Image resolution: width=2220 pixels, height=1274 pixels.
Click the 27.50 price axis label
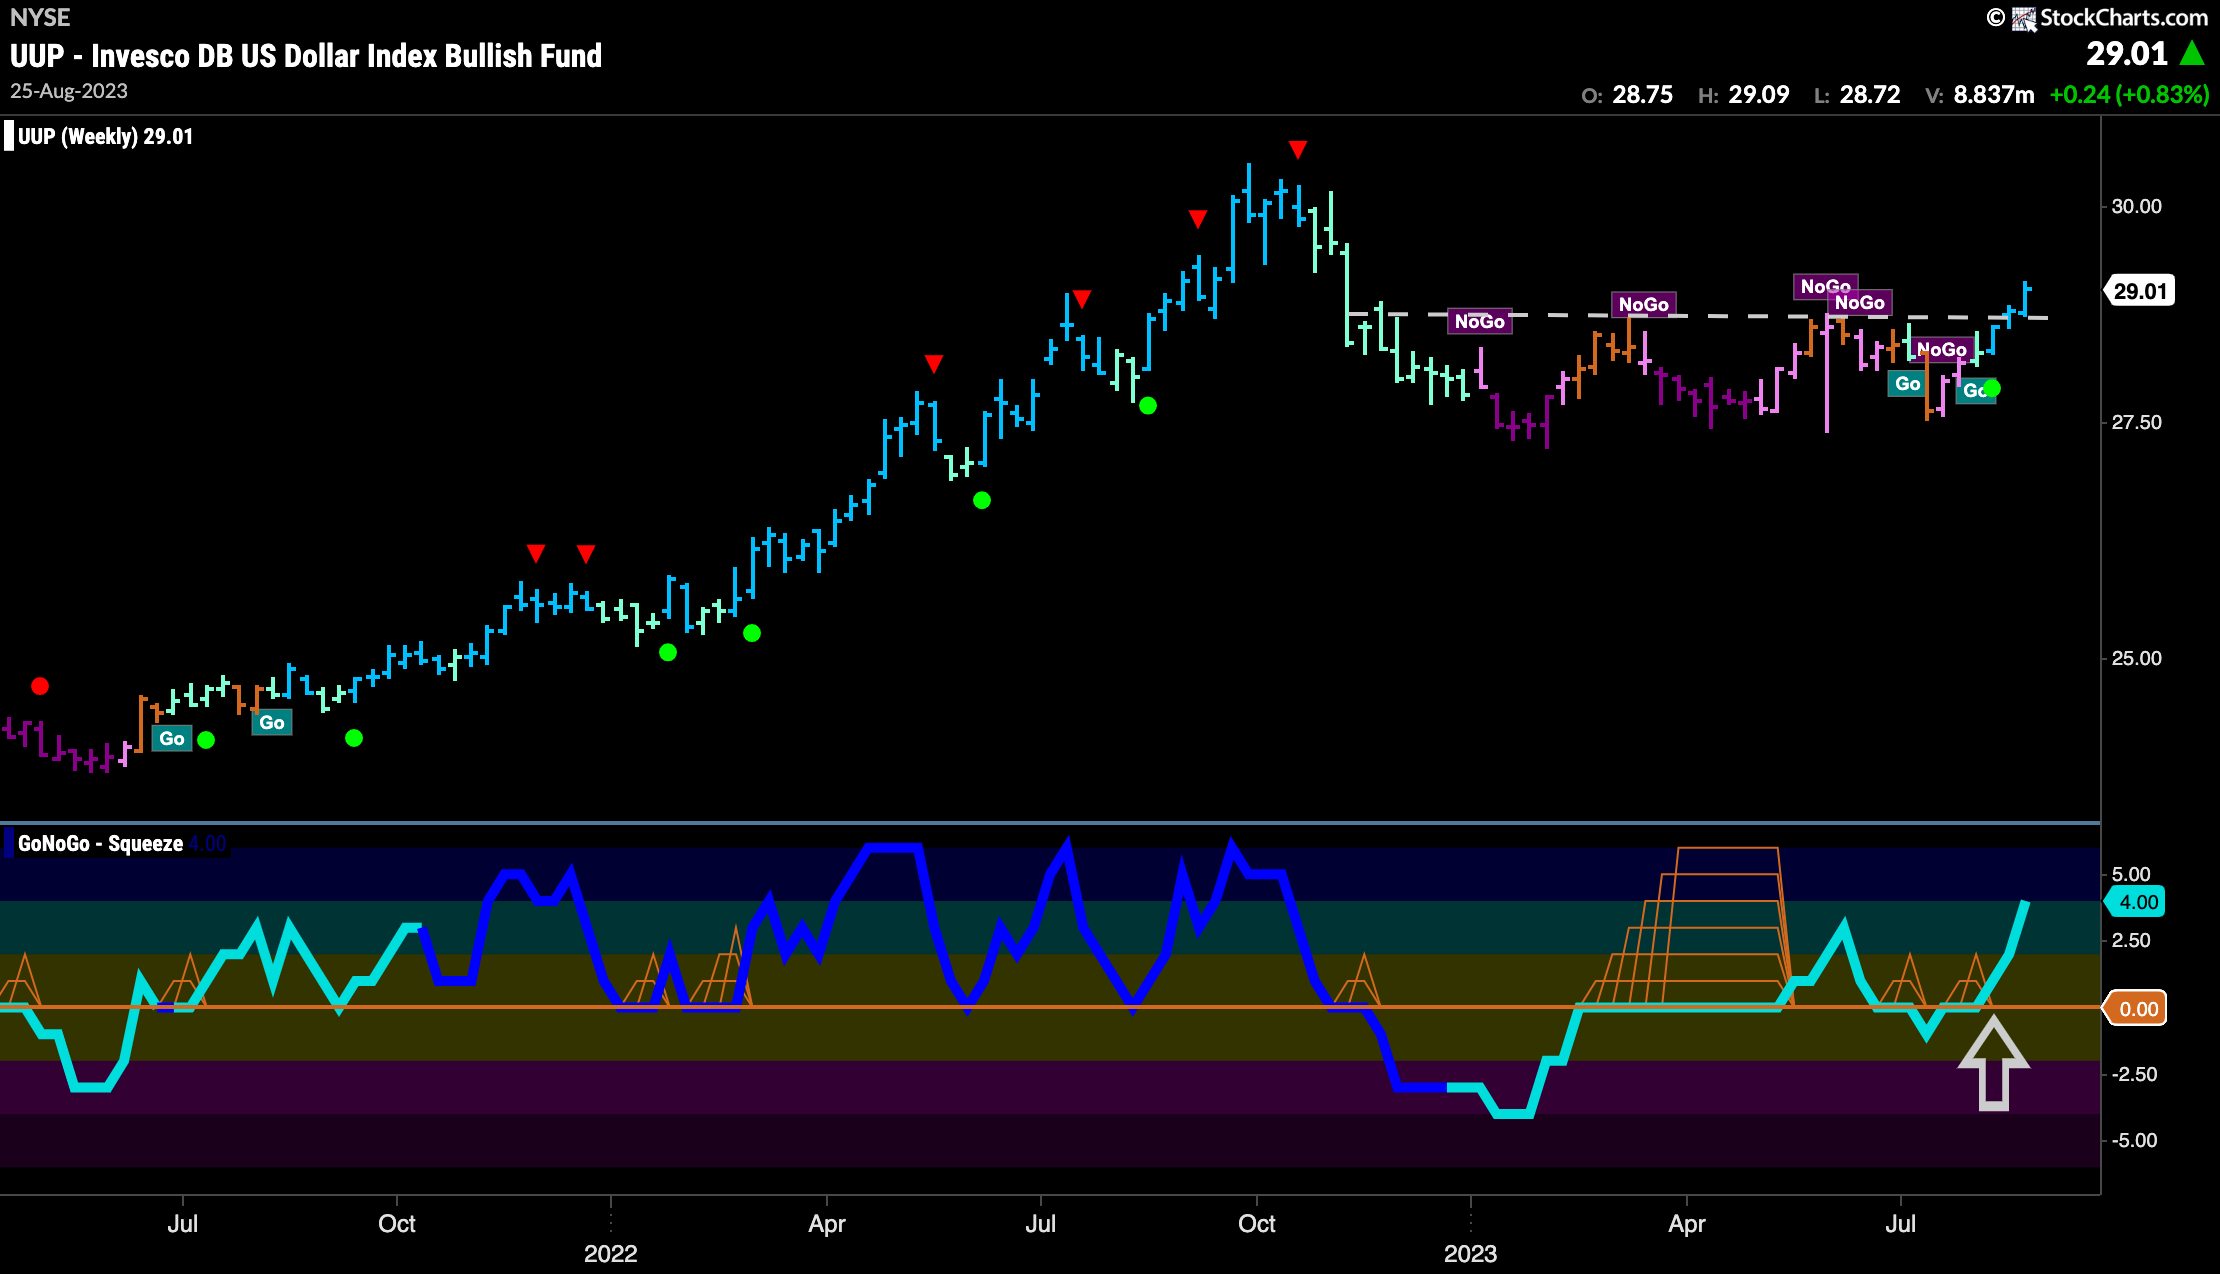click(x=2136, y=422)
